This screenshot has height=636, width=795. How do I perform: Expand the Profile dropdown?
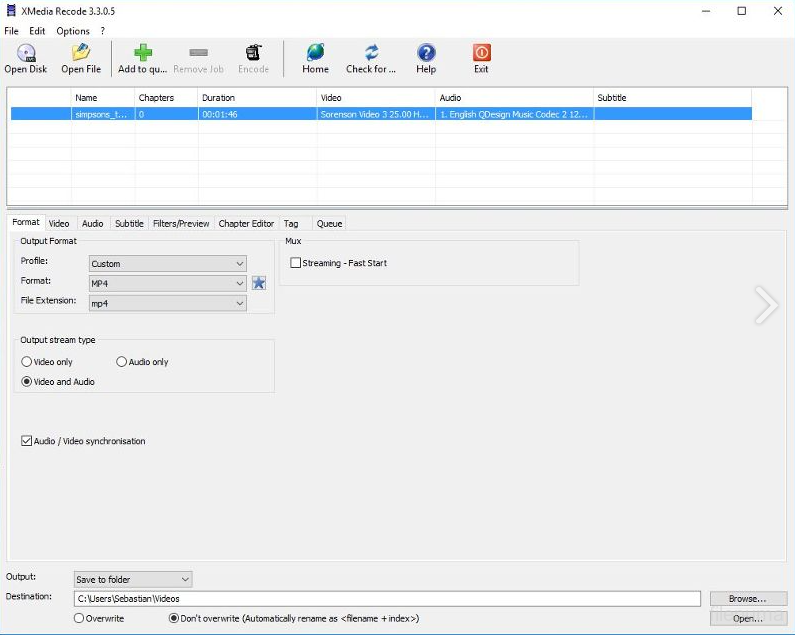click(167, 264)
